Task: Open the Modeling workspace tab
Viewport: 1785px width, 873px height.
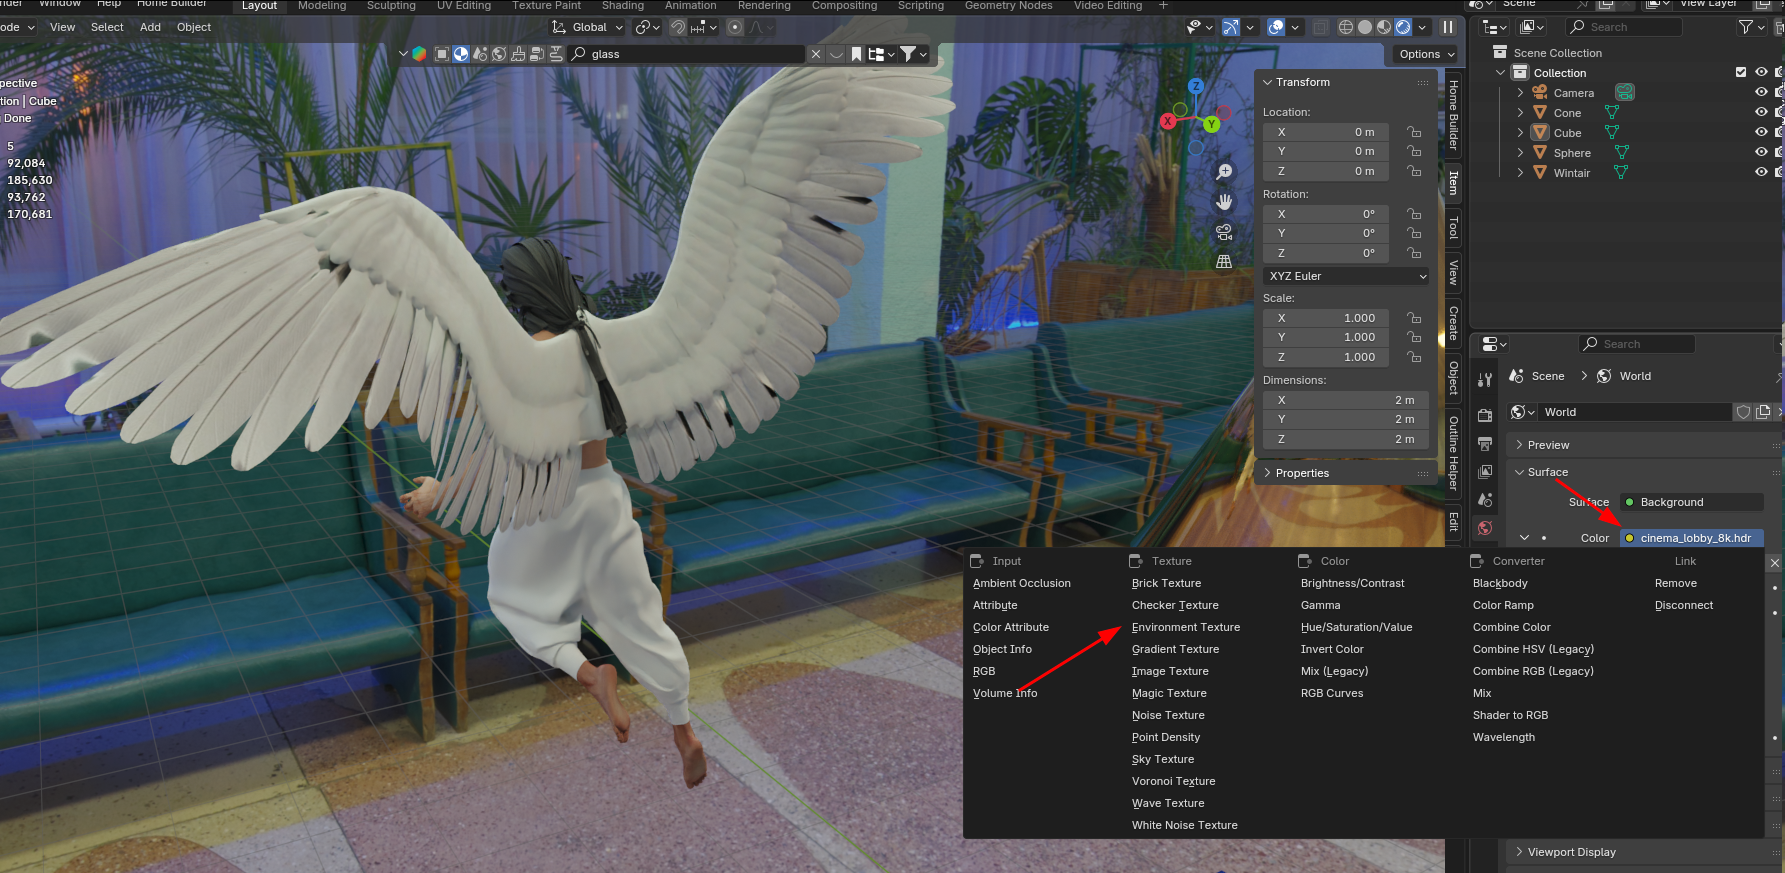Action: pyautogui.click(x=322, y=6)
